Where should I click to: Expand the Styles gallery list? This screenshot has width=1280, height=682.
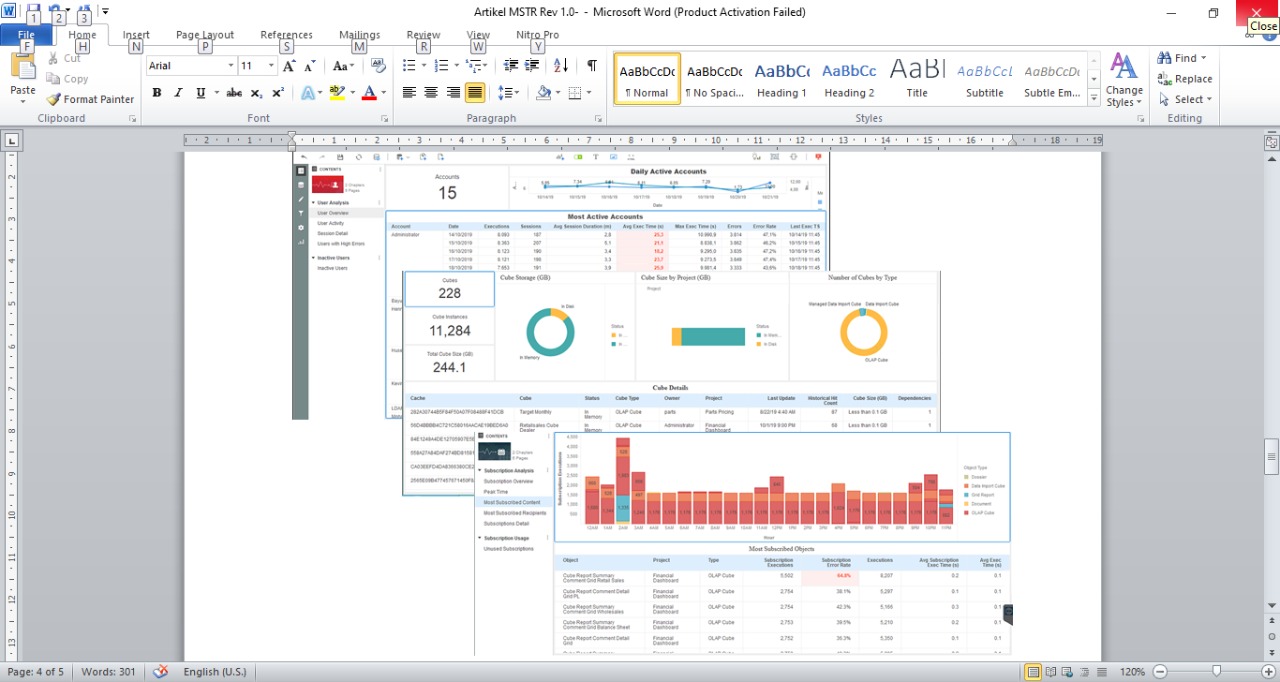pos(1094,97)
